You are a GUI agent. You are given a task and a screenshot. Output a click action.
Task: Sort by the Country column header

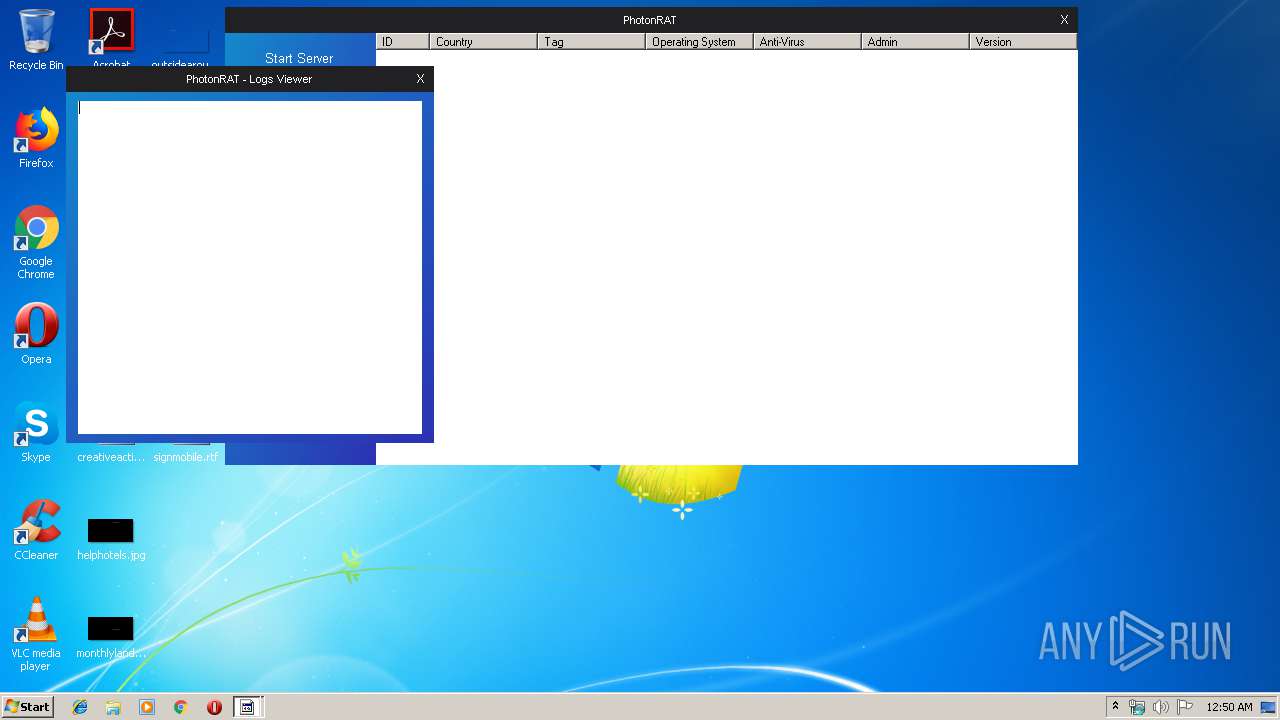[x=484, y=42]
